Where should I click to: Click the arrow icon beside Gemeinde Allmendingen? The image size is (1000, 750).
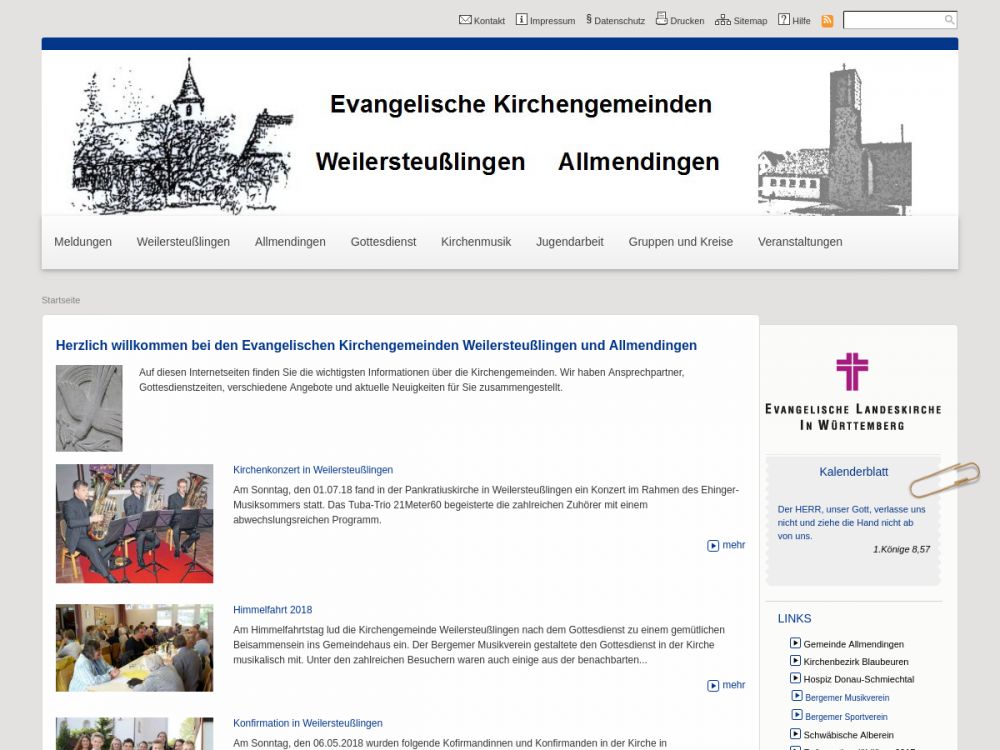click(795, 643)
